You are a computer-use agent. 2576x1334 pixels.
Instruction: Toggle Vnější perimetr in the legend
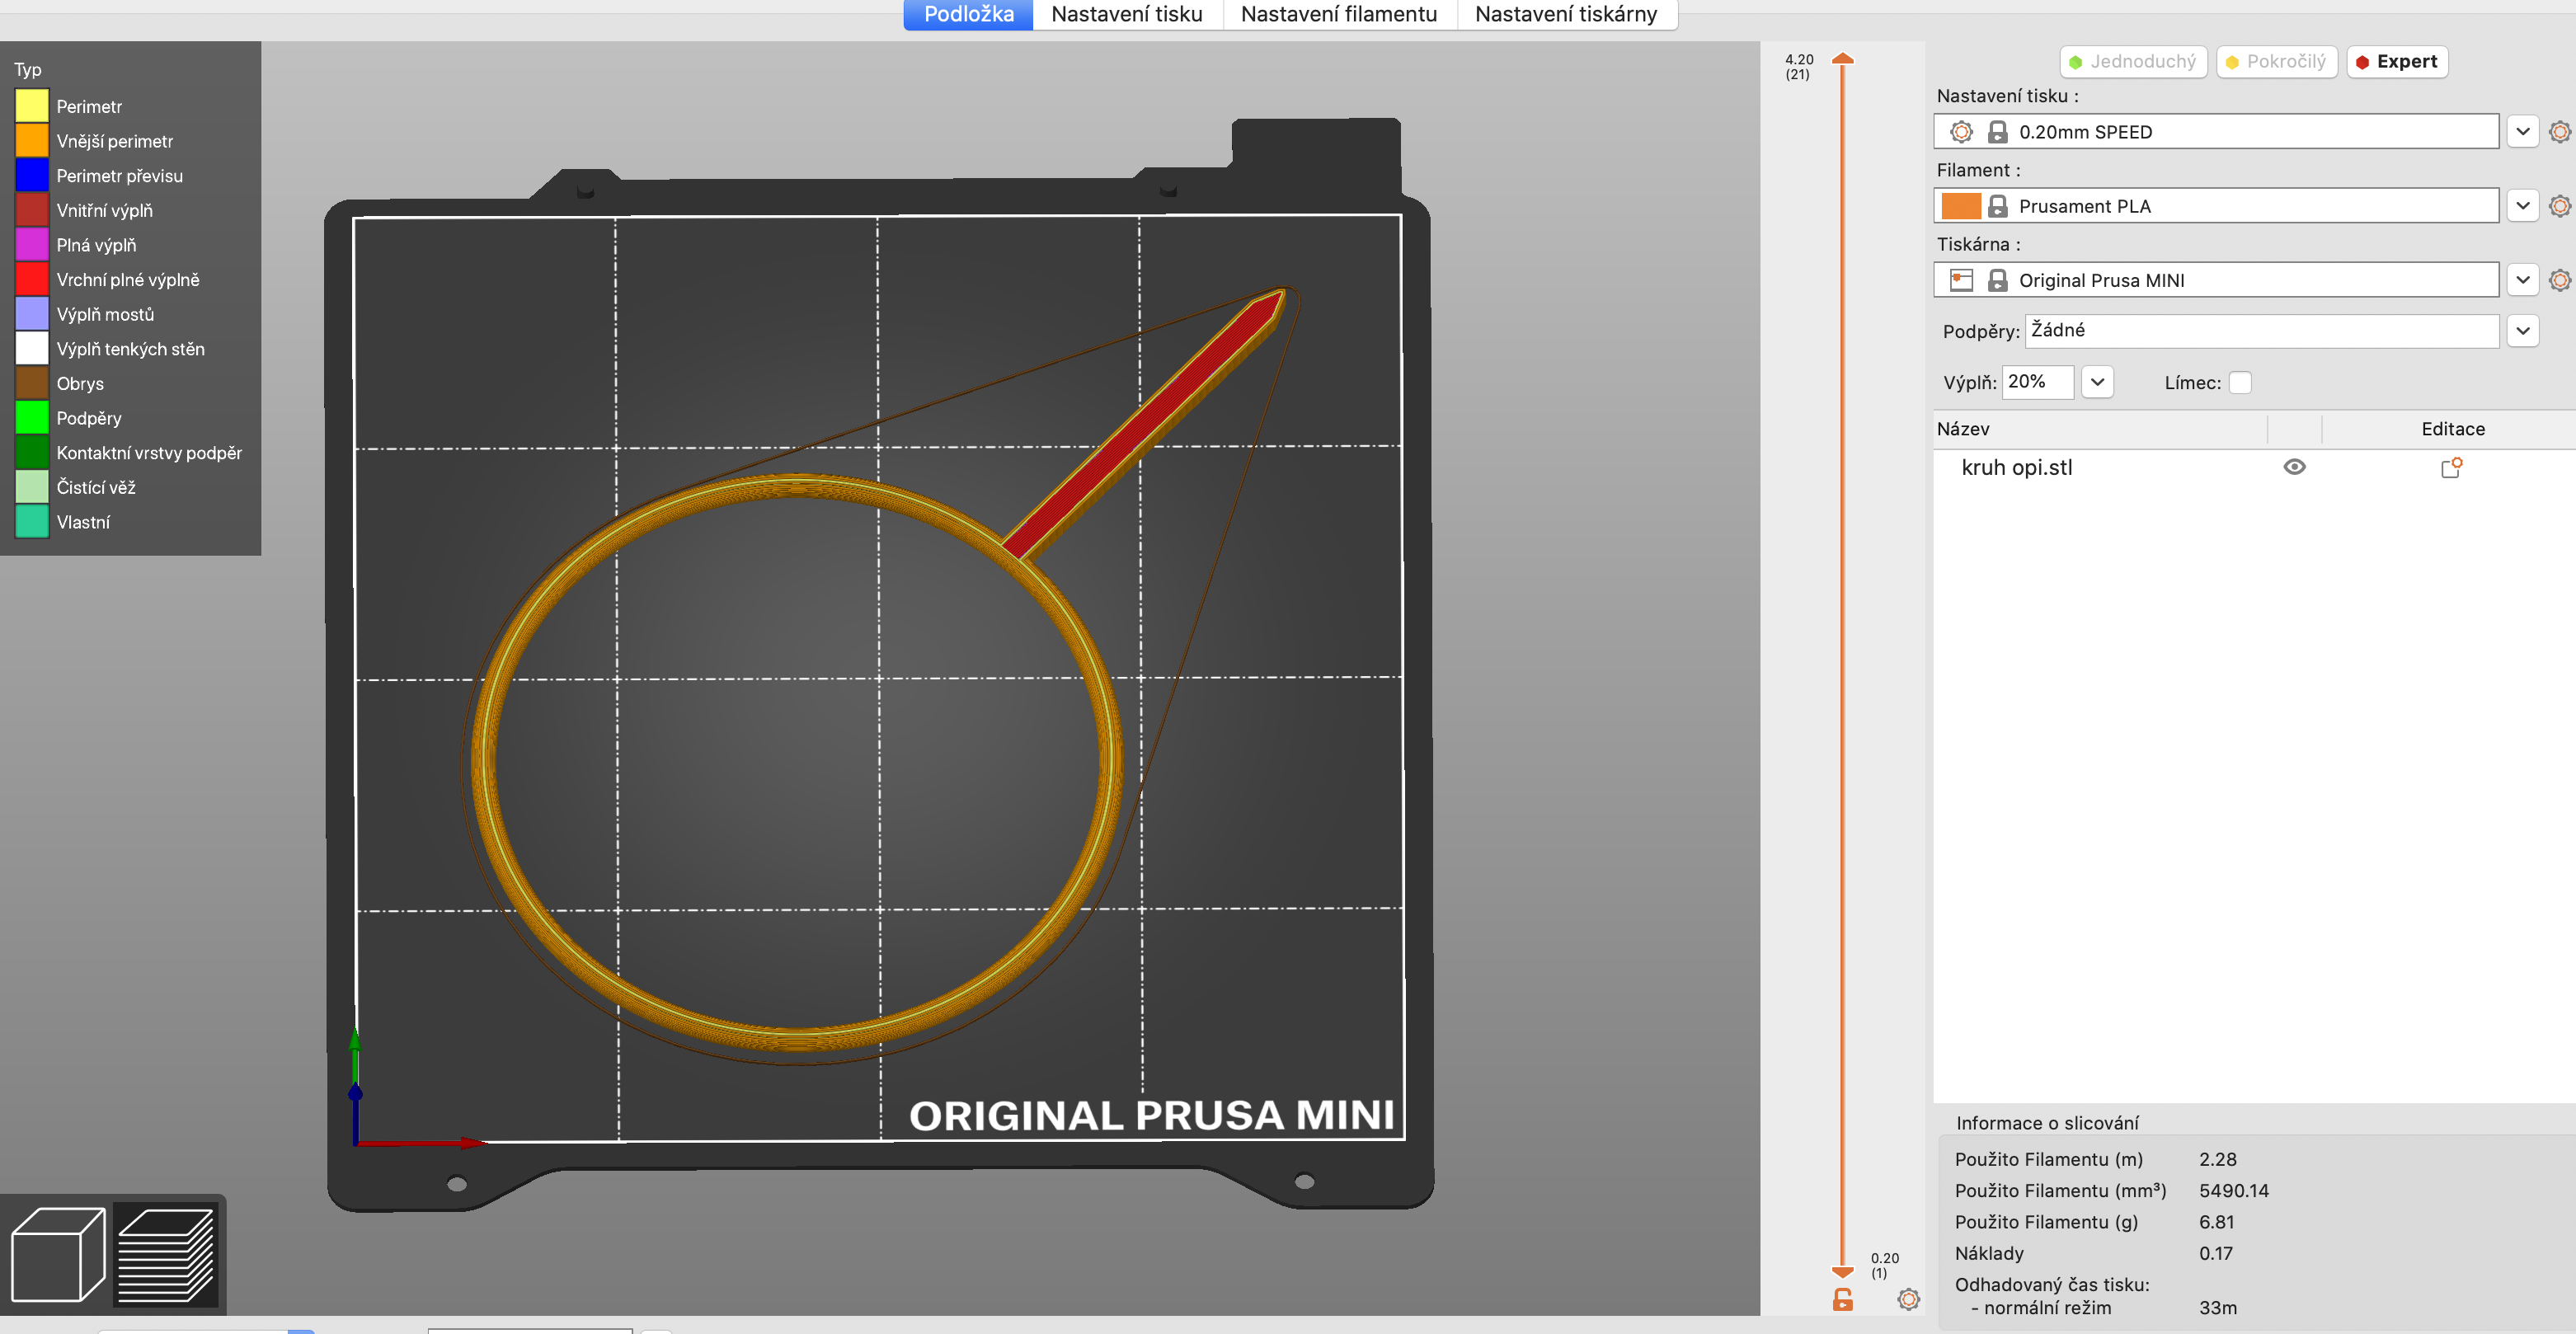tap(94, 141)
